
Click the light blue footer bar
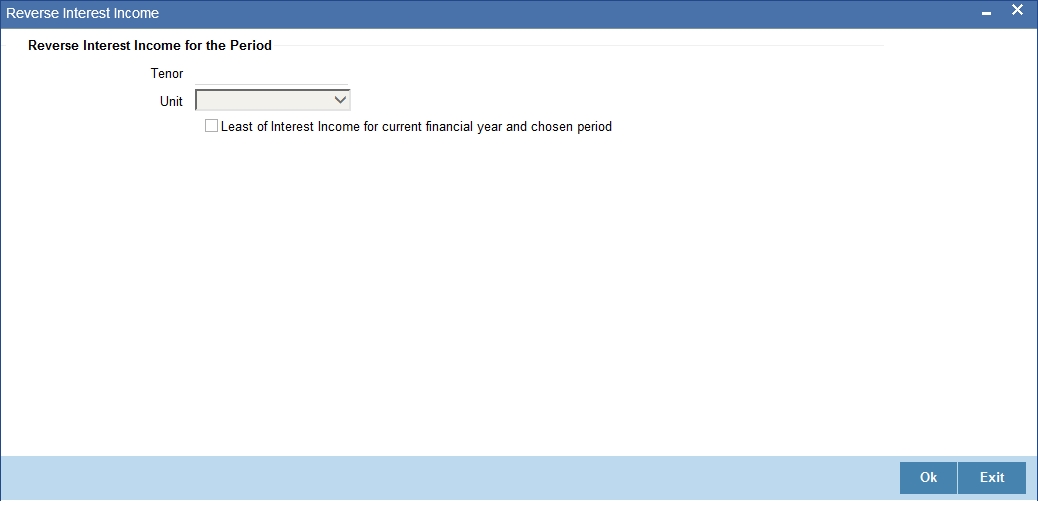point(450,478)
